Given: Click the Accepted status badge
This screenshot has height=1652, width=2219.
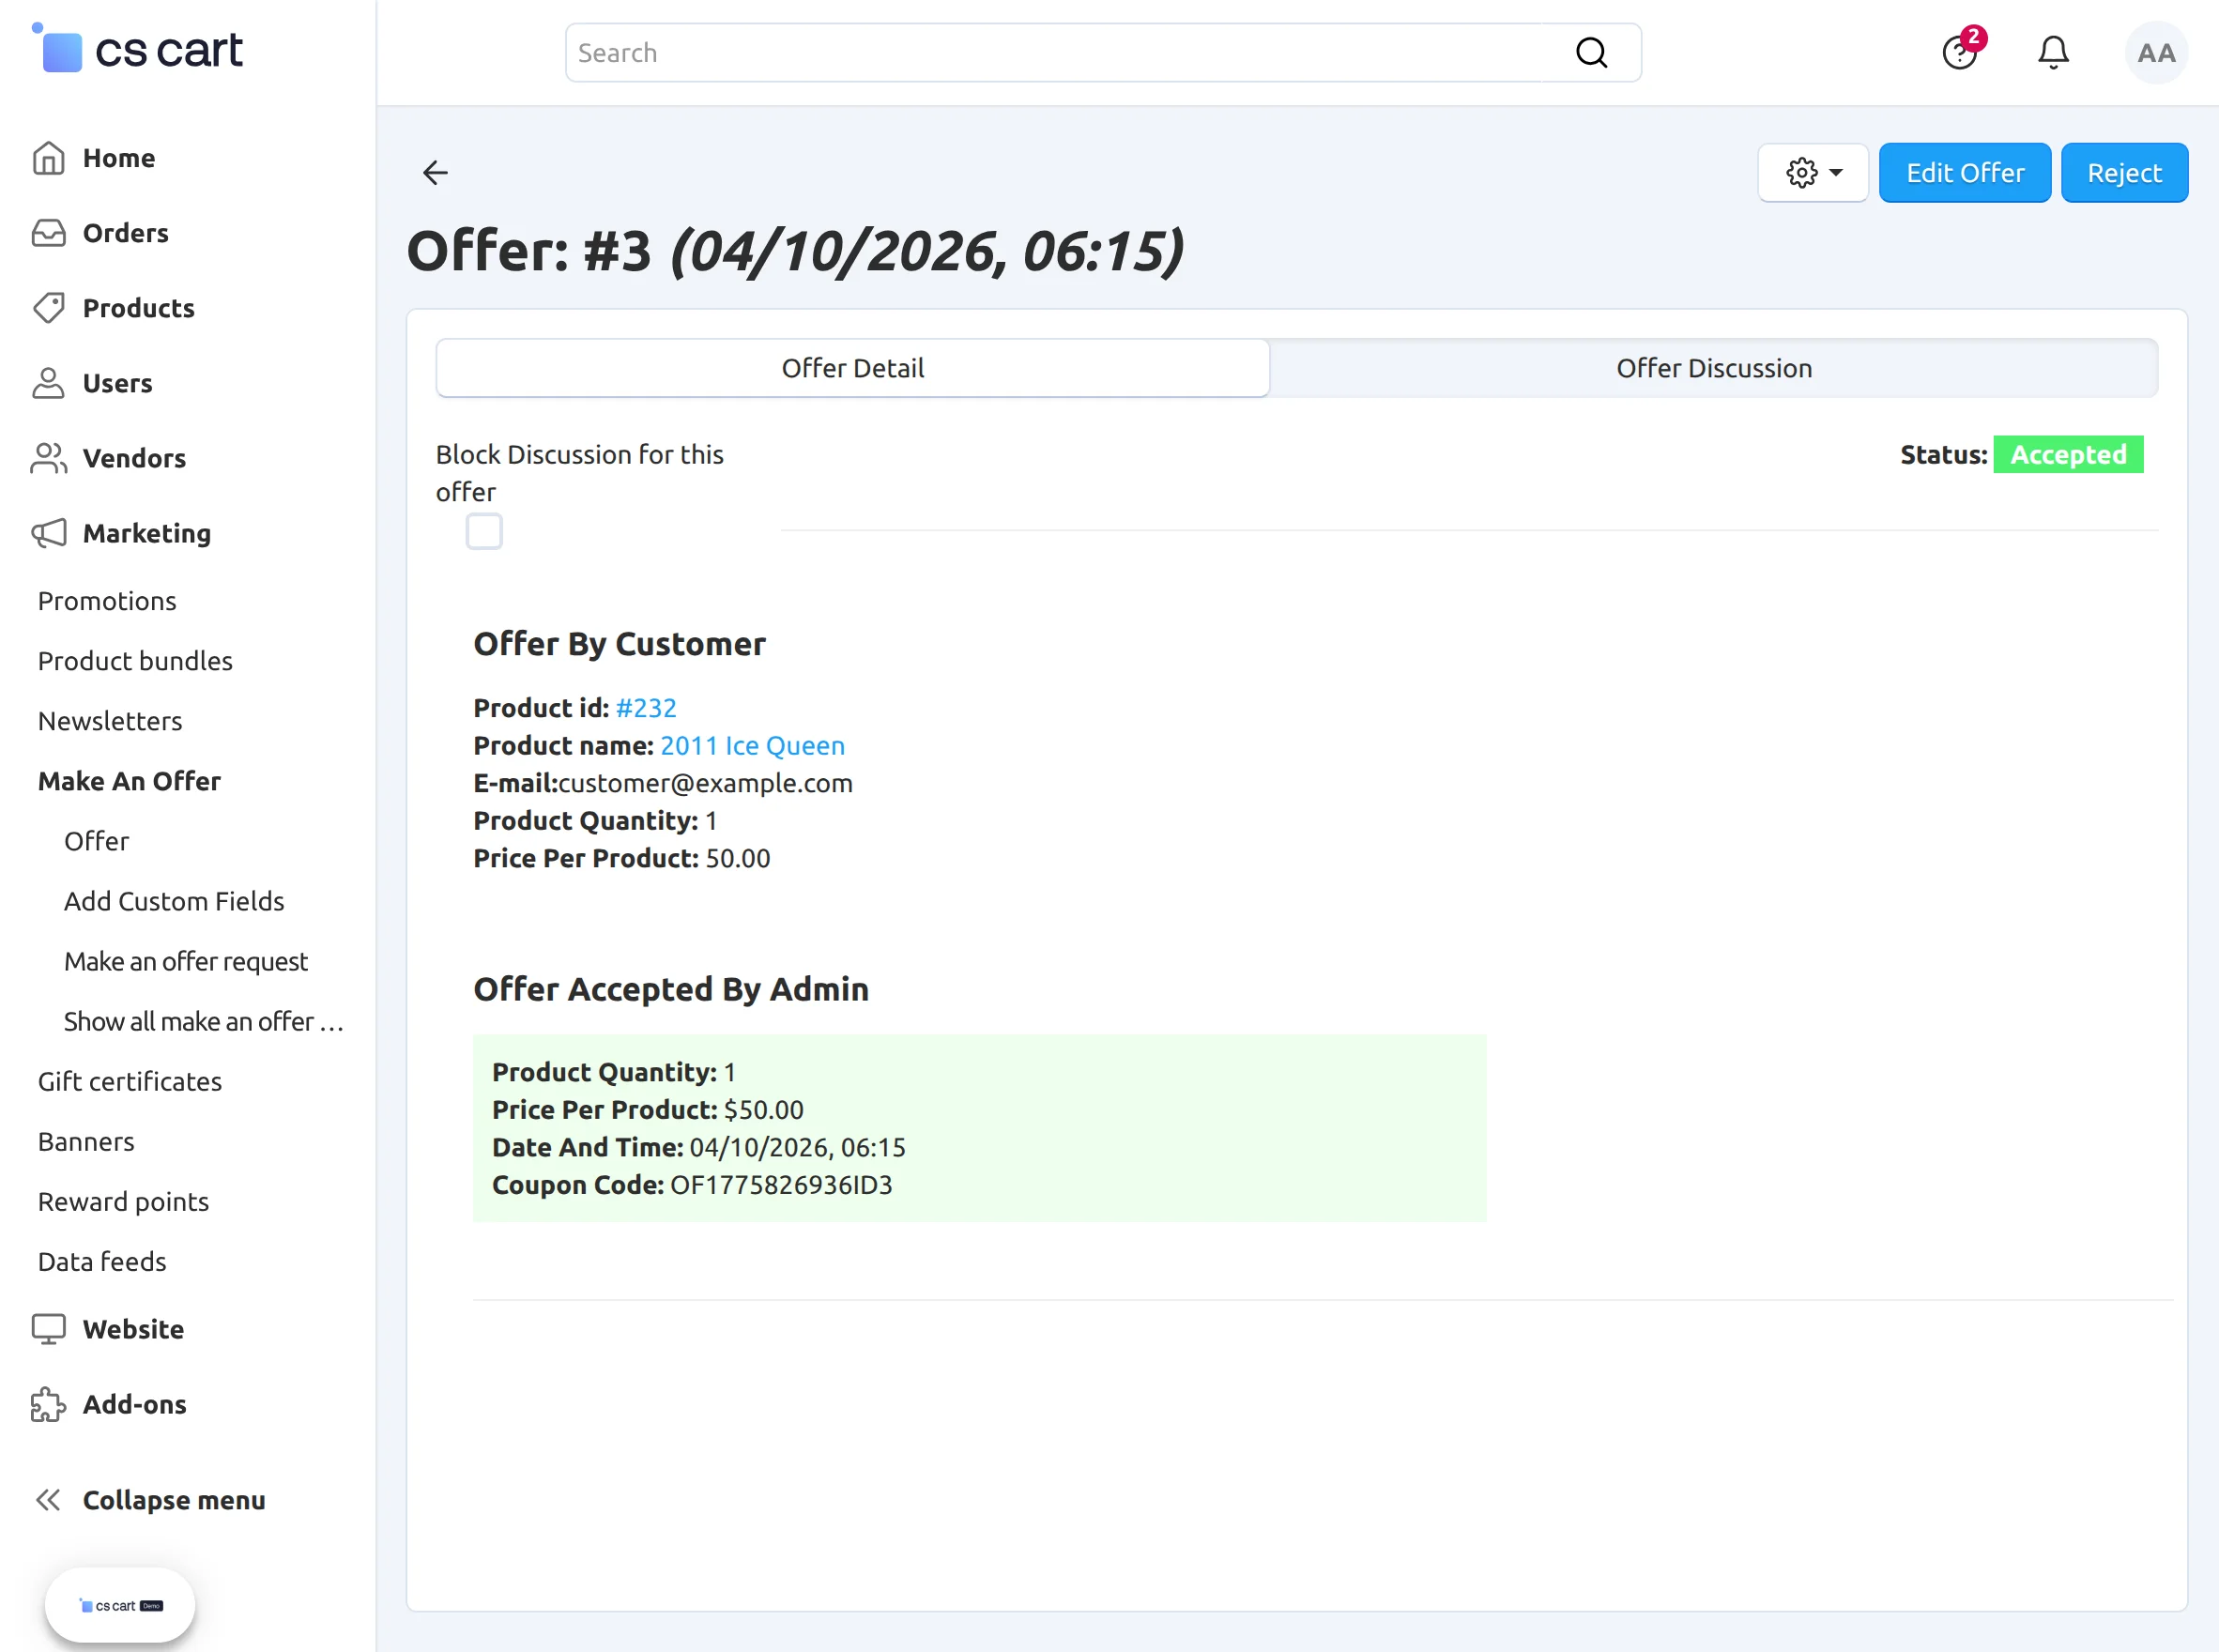Looking at the screenshot, I should click(x=2068, y=454).
